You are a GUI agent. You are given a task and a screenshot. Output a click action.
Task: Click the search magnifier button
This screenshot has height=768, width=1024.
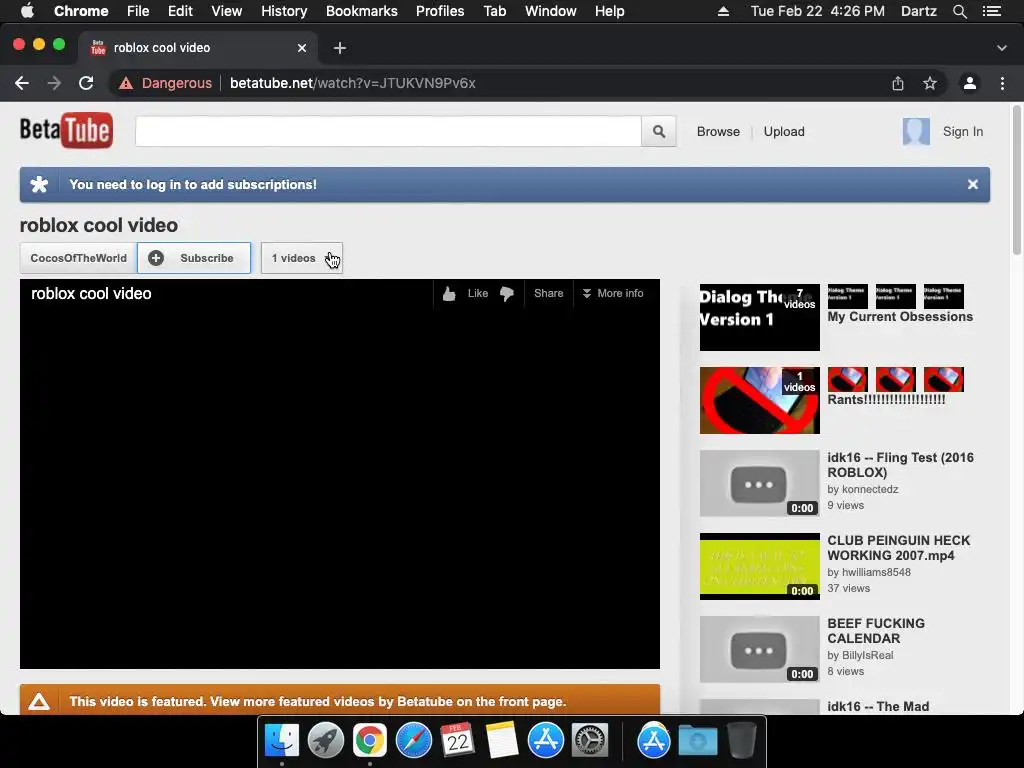(658, 131)
